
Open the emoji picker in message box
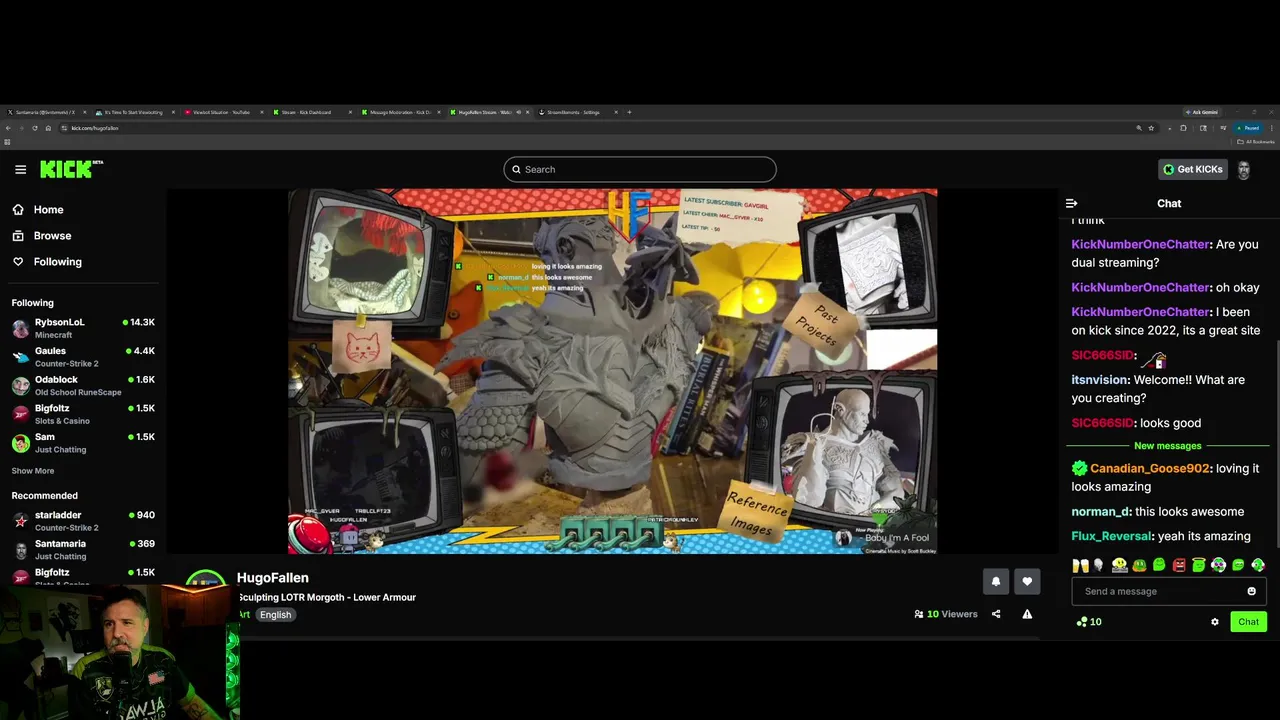tap(1251, 591)
